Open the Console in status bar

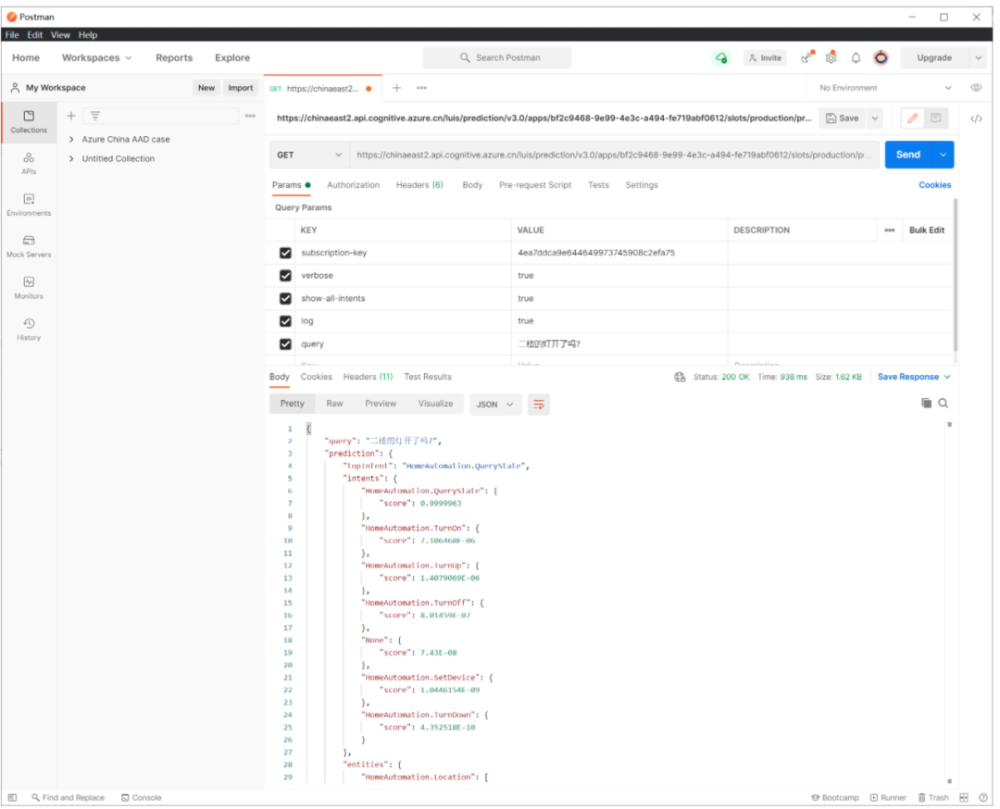tap(141, 798)
